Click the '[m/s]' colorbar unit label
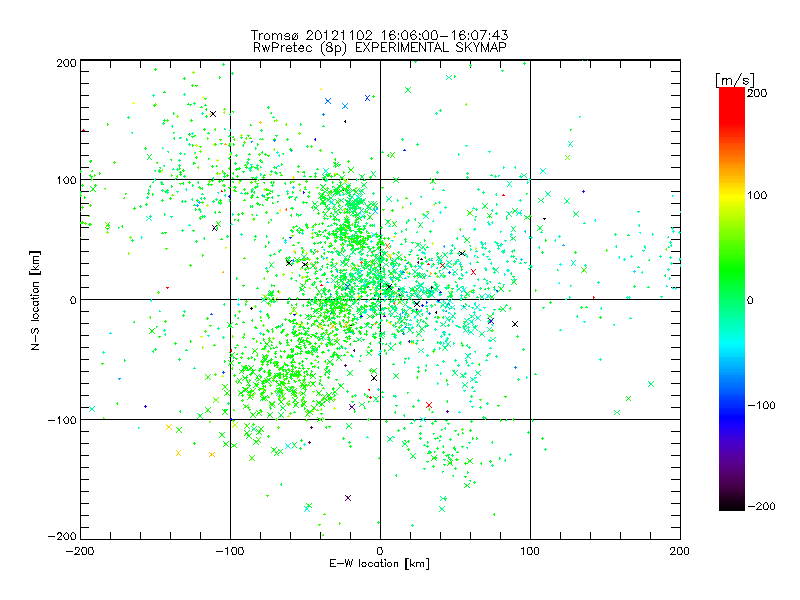Screen dimensions: 800x600 [x=735, y=80]
